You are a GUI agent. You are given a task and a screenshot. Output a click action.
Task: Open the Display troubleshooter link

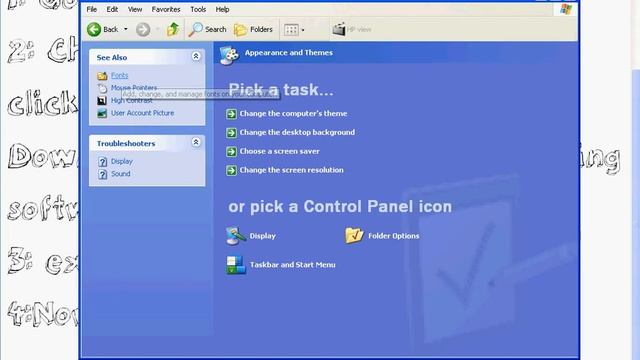[x=122, y=161]
